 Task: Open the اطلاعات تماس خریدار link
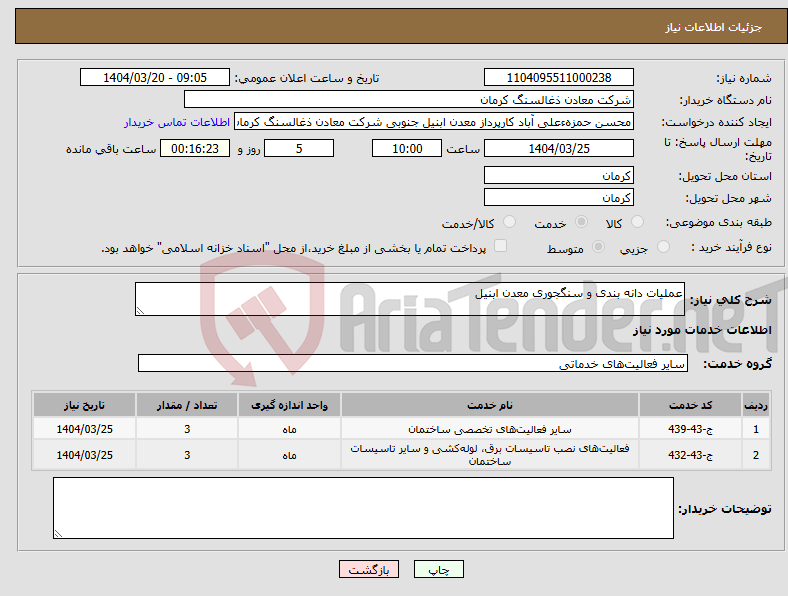pyautogui.click(x=177, y=122)
